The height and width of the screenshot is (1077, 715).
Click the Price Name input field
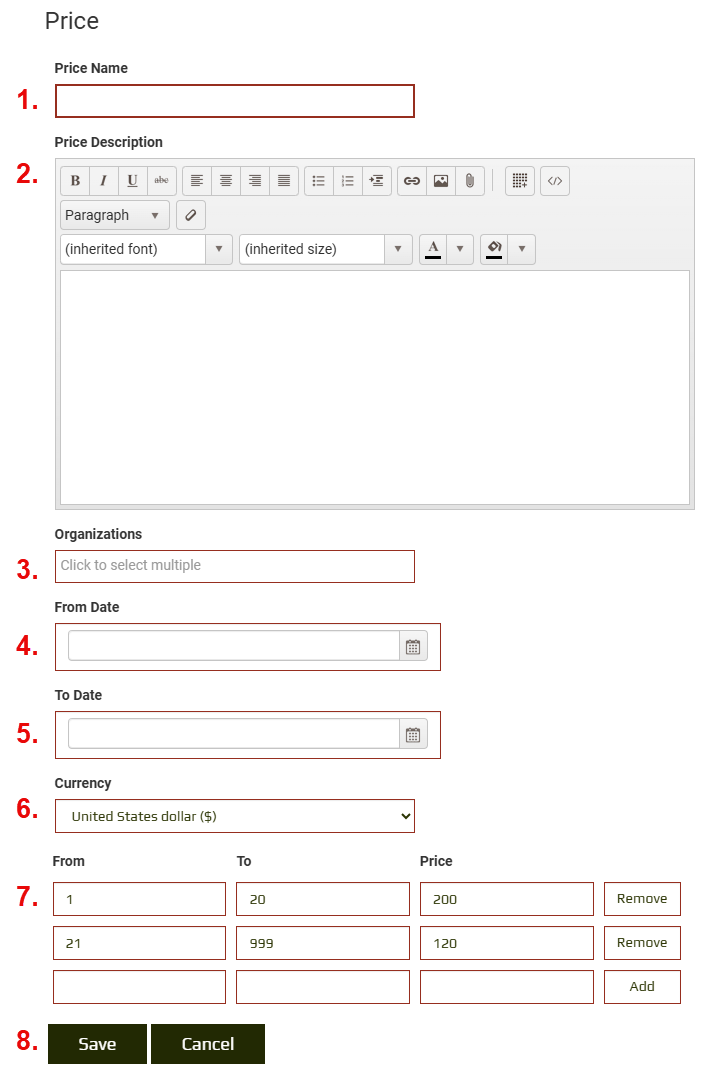point(234,101)
